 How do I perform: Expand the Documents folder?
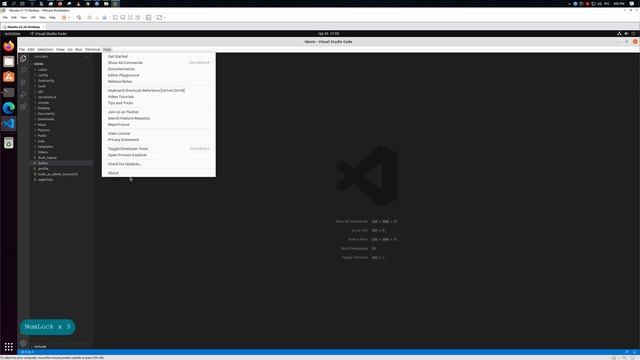[46, 113]
